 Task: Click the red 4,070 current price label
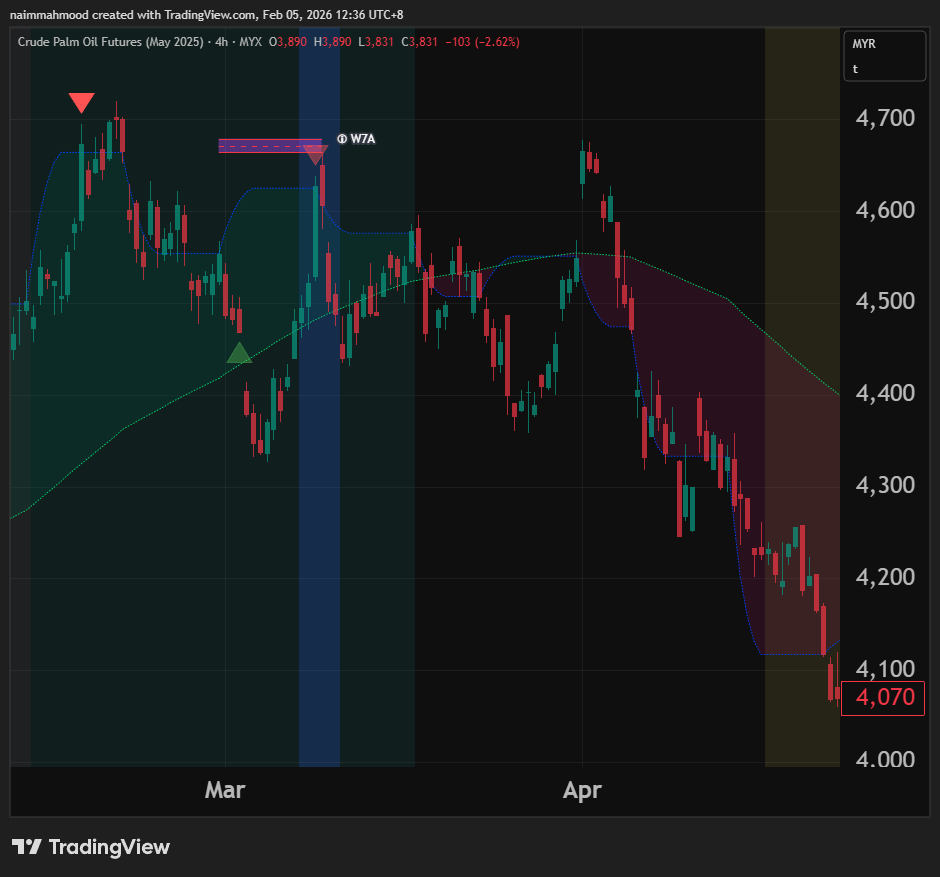[x=876, y=697]
